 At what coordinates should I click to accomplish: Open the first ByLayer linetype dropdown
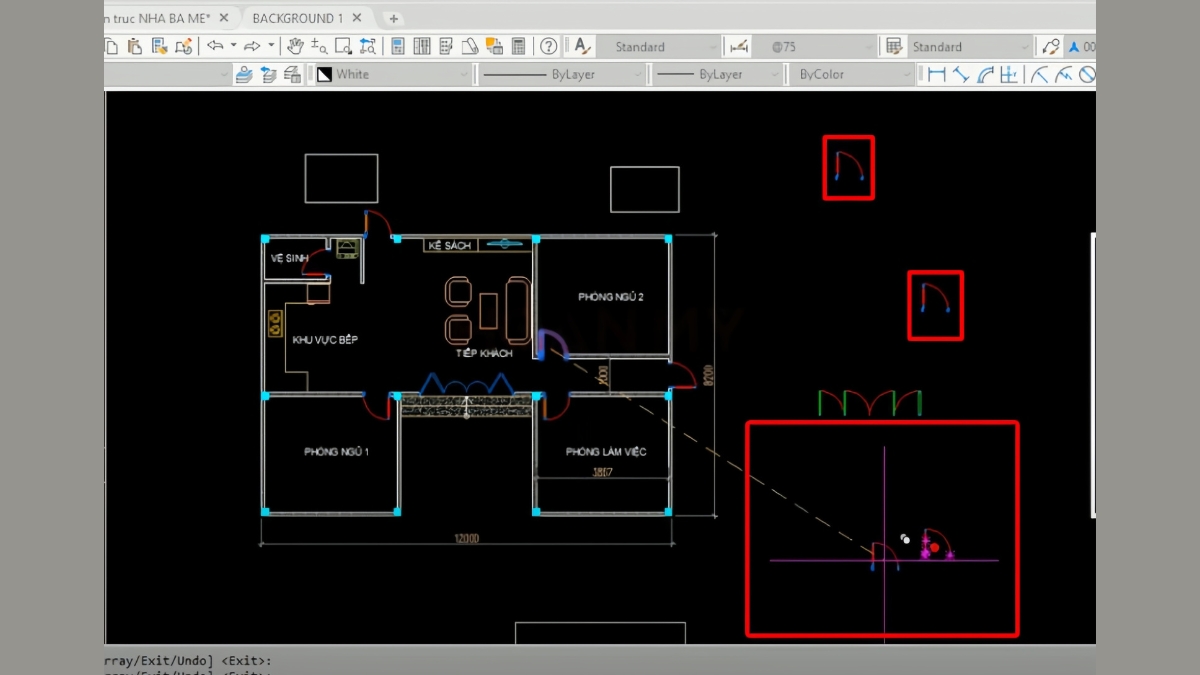[x=562, y=74]
